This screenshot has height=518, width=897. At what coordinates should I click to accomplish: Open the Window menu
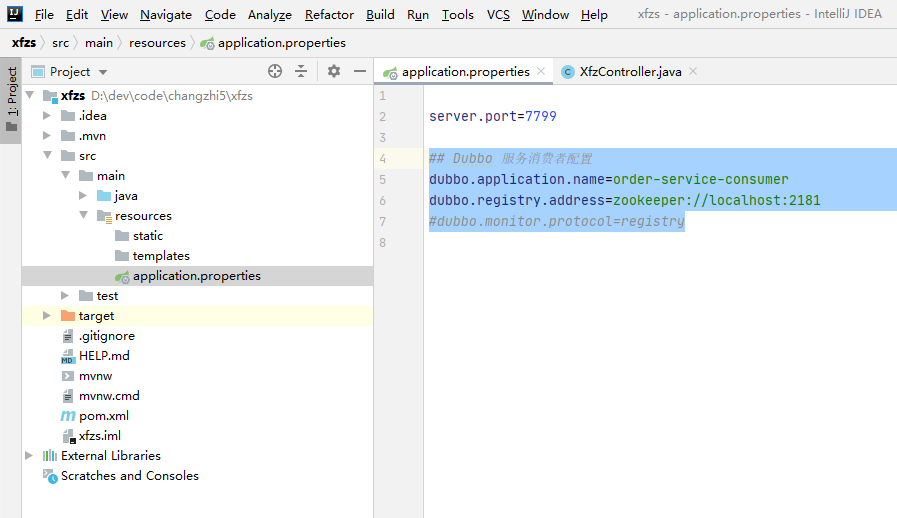[545, 15]
